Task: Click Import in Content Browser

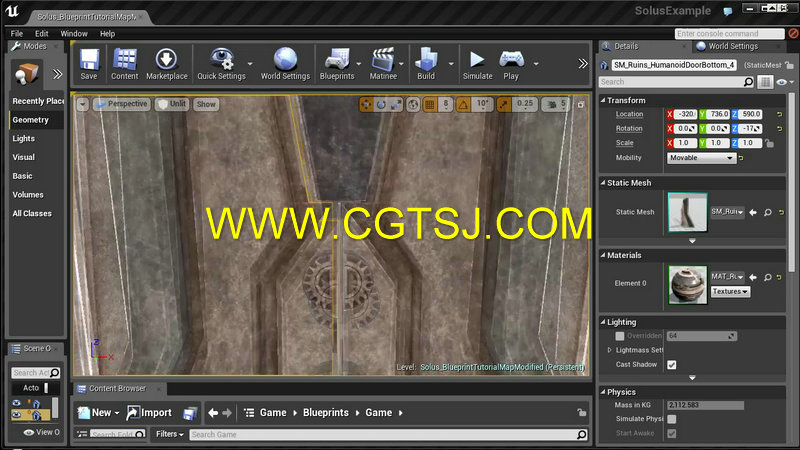Action: tap(149, 413)
